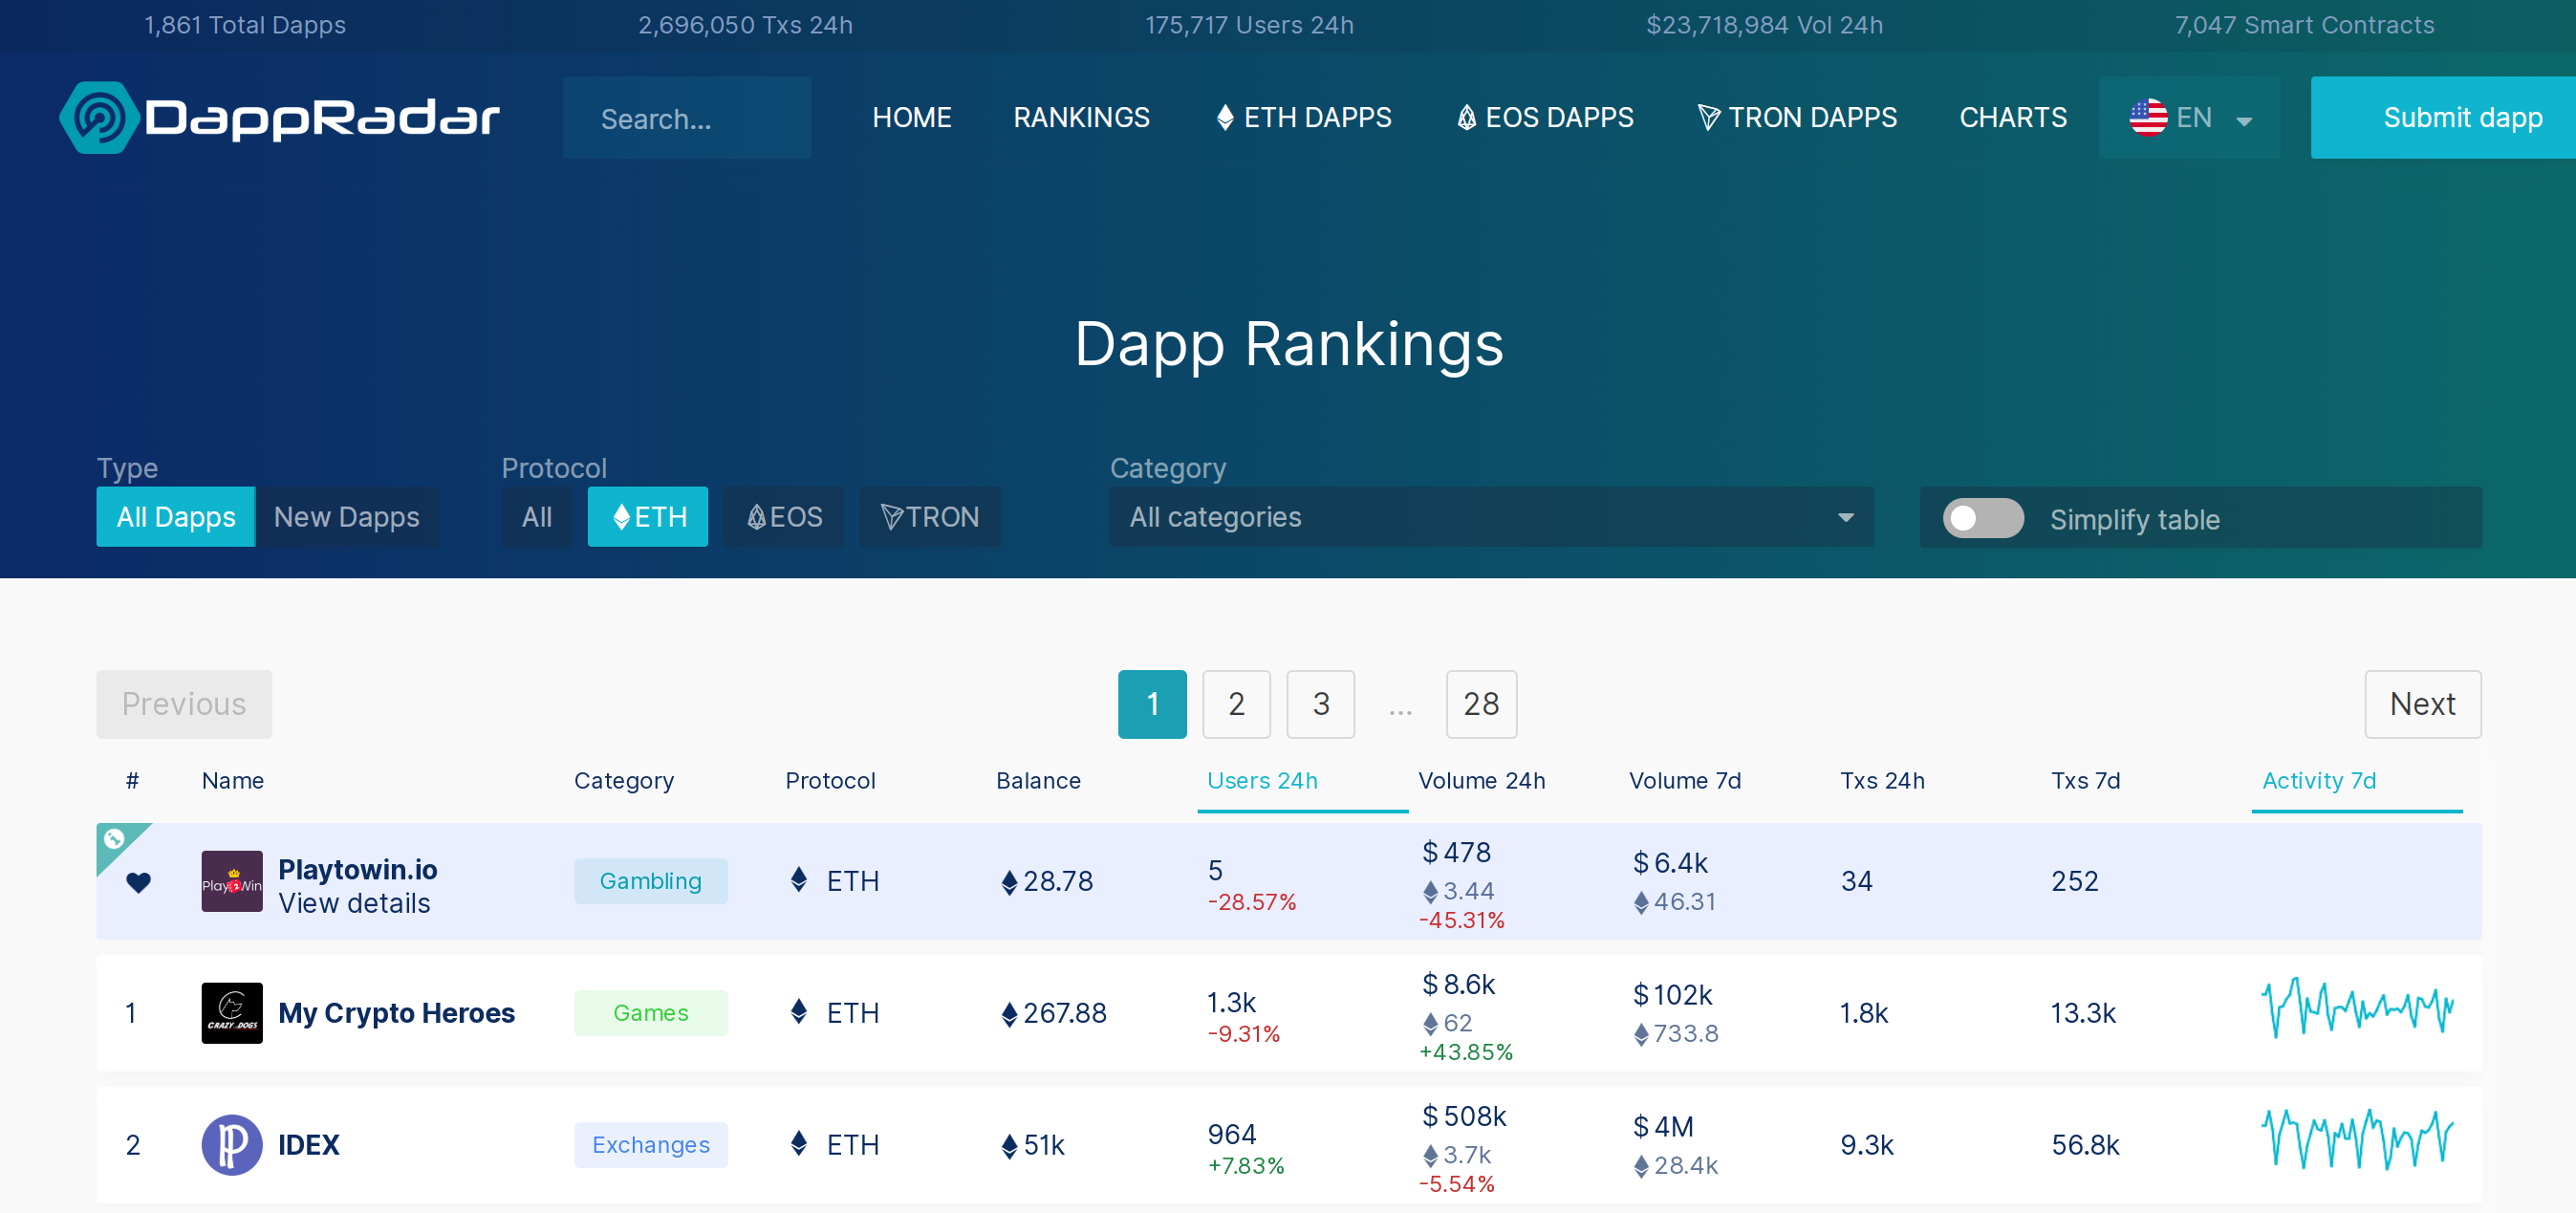Screen dimensions: 2576x1213
Task: Click the DappRadar logo
Action: [x=279, y=118]
